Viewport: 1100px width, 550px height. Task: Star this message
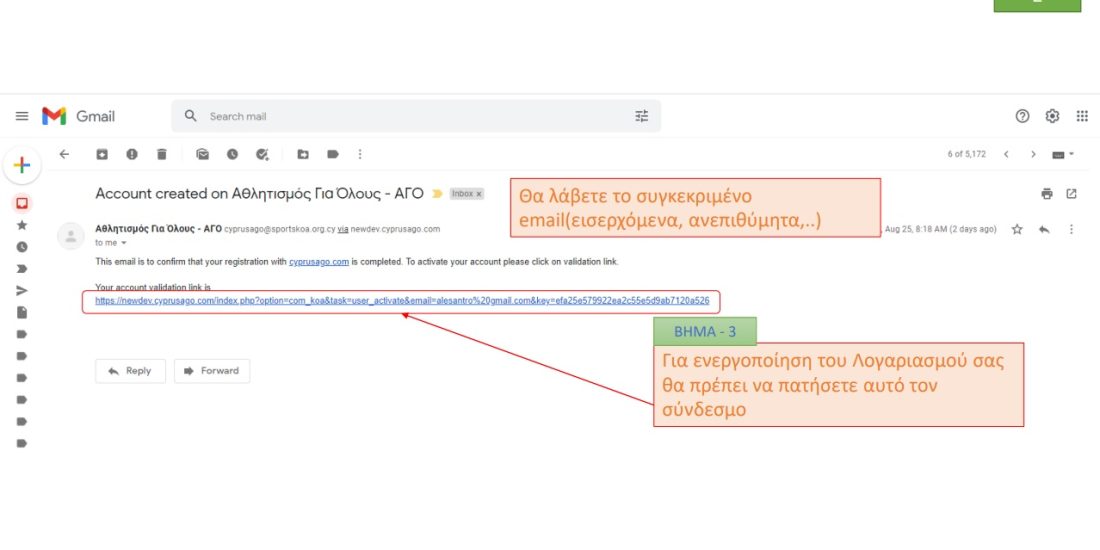click(x=1017, y=229)
